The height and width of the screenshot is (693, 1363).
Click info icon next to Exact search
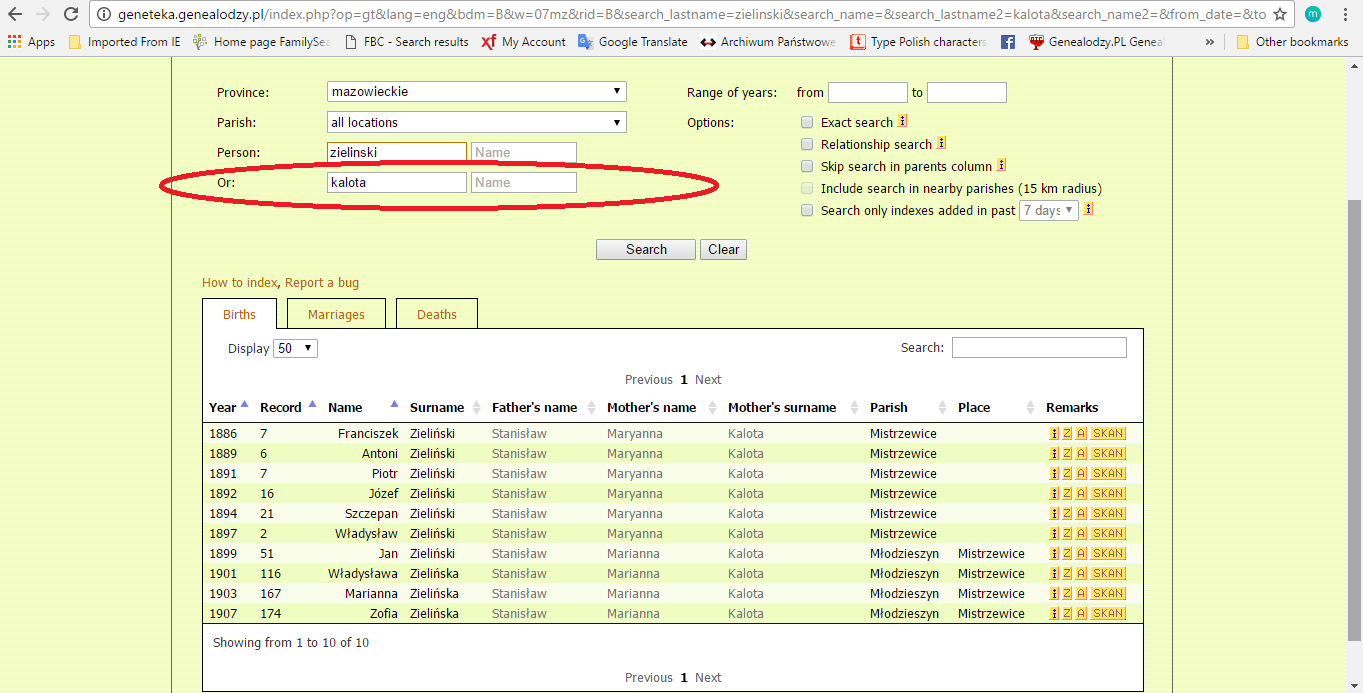(902, 121)
